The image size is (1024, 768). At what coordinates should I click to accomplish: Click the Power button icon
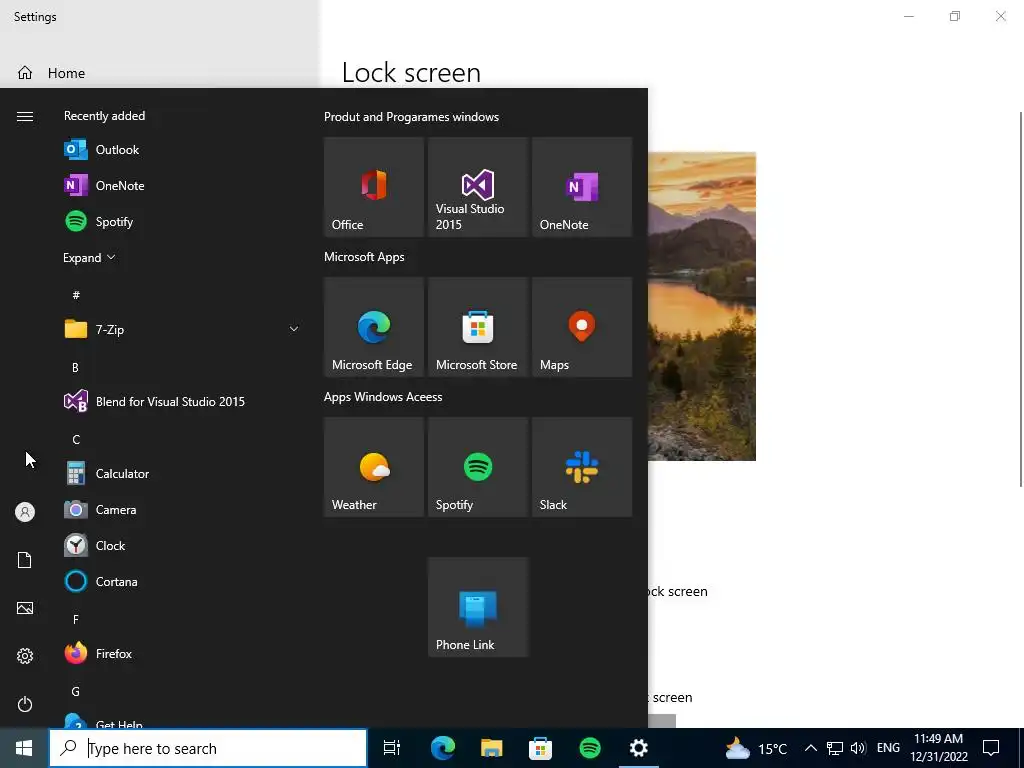[x=25, y=704]
